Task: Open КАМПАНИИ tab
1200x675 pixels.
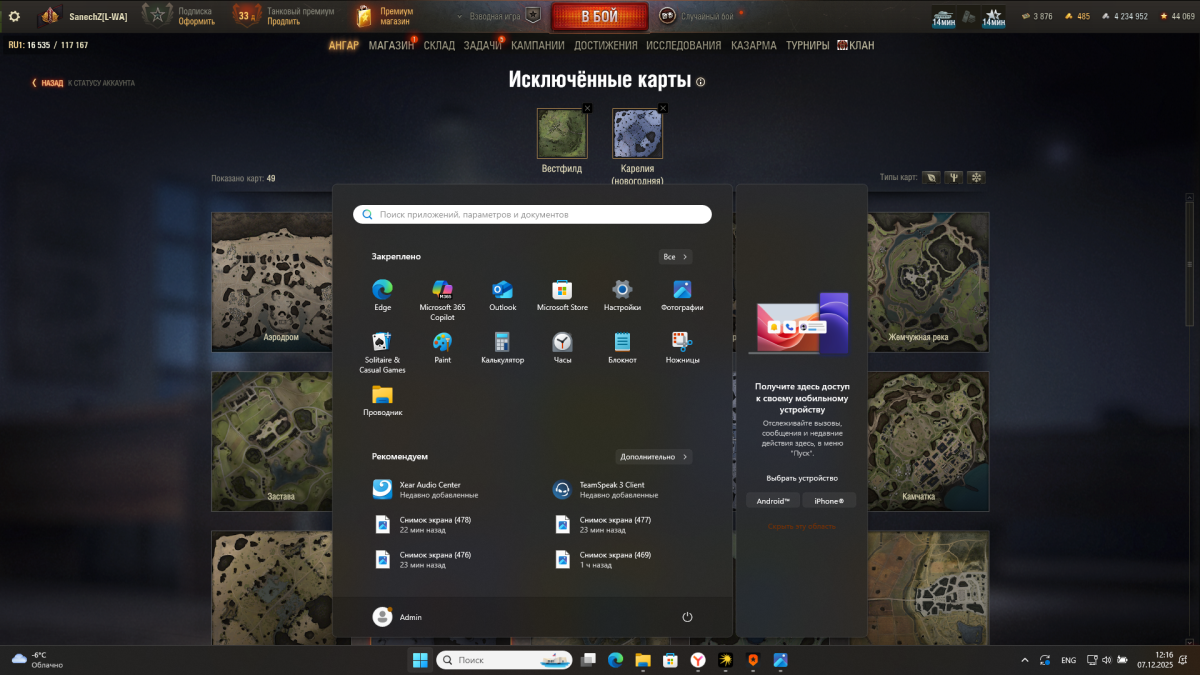Action: point(537,45)
